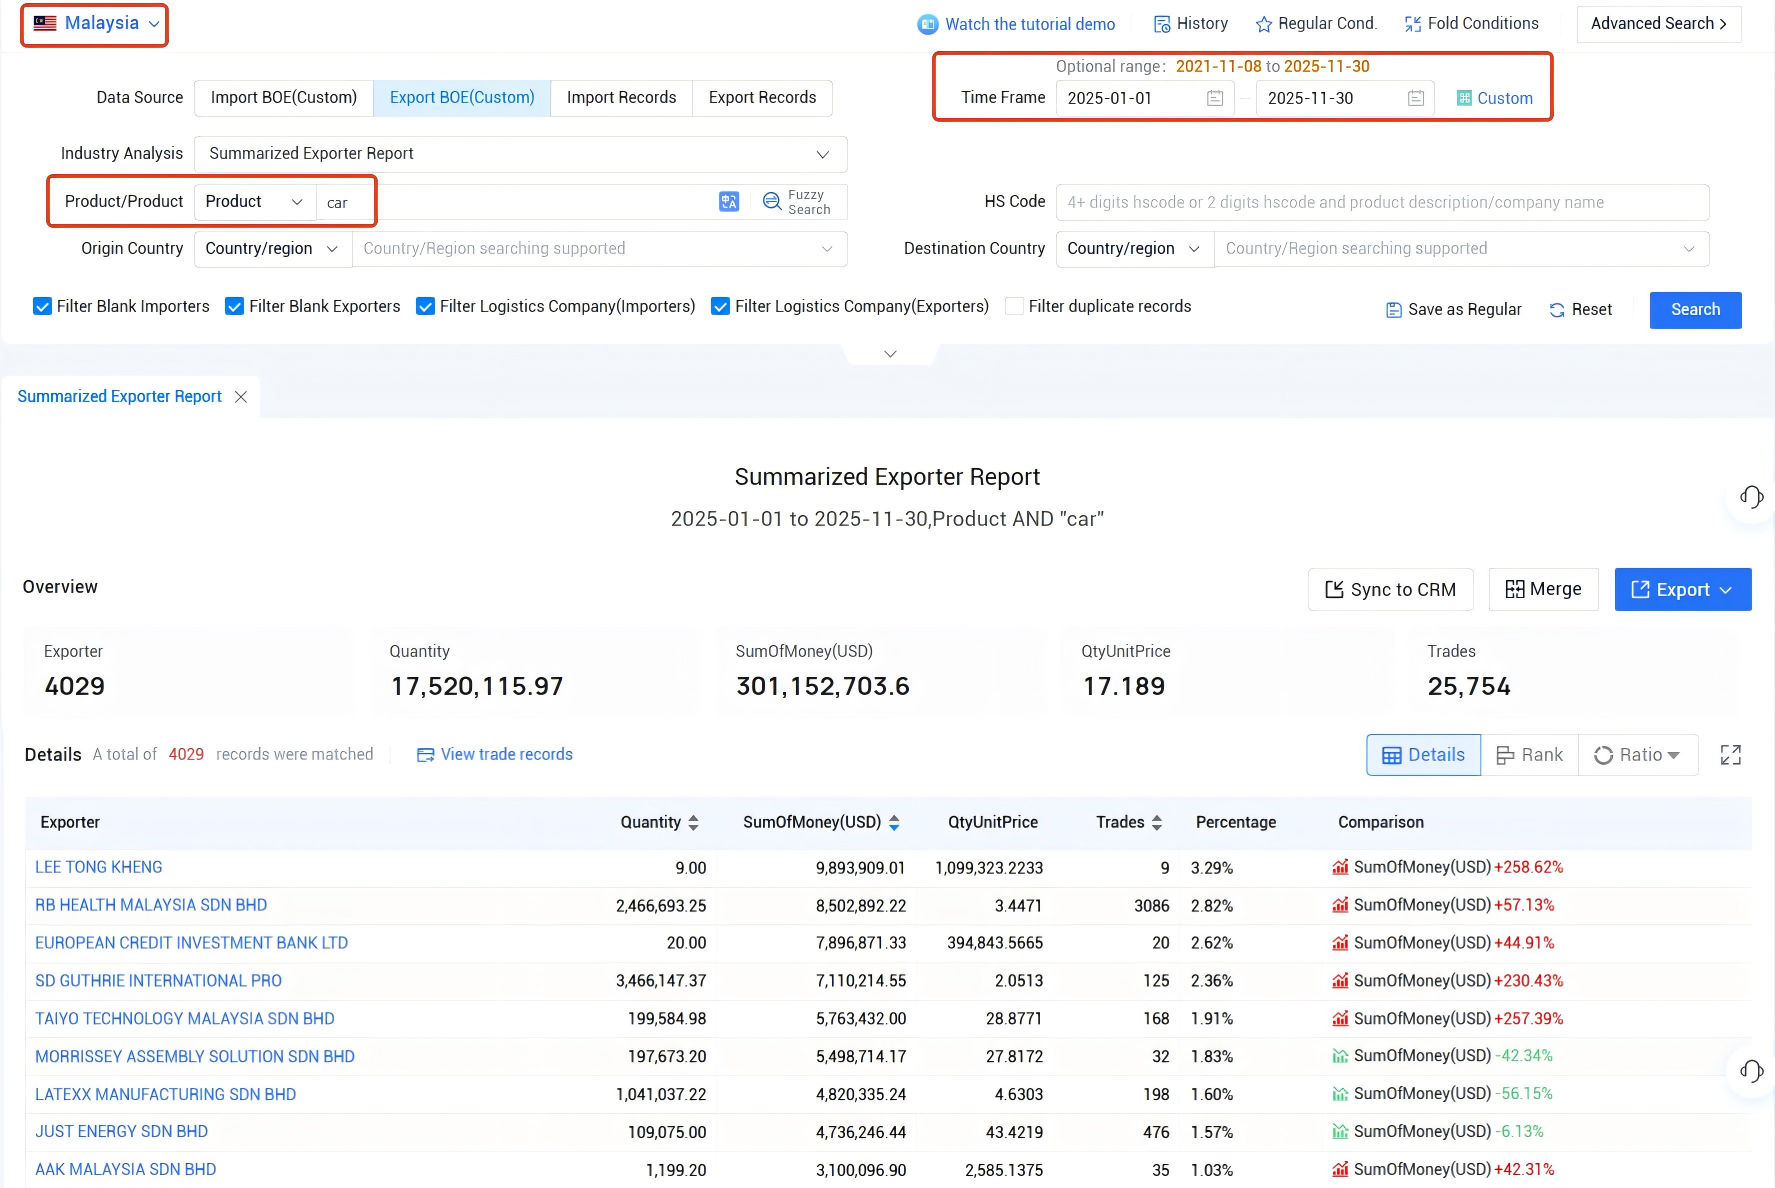Toggle Filter Logistics Company(Exporters) checkbox
This screenshot has height=1188, width=1775.
pos(720,306)
